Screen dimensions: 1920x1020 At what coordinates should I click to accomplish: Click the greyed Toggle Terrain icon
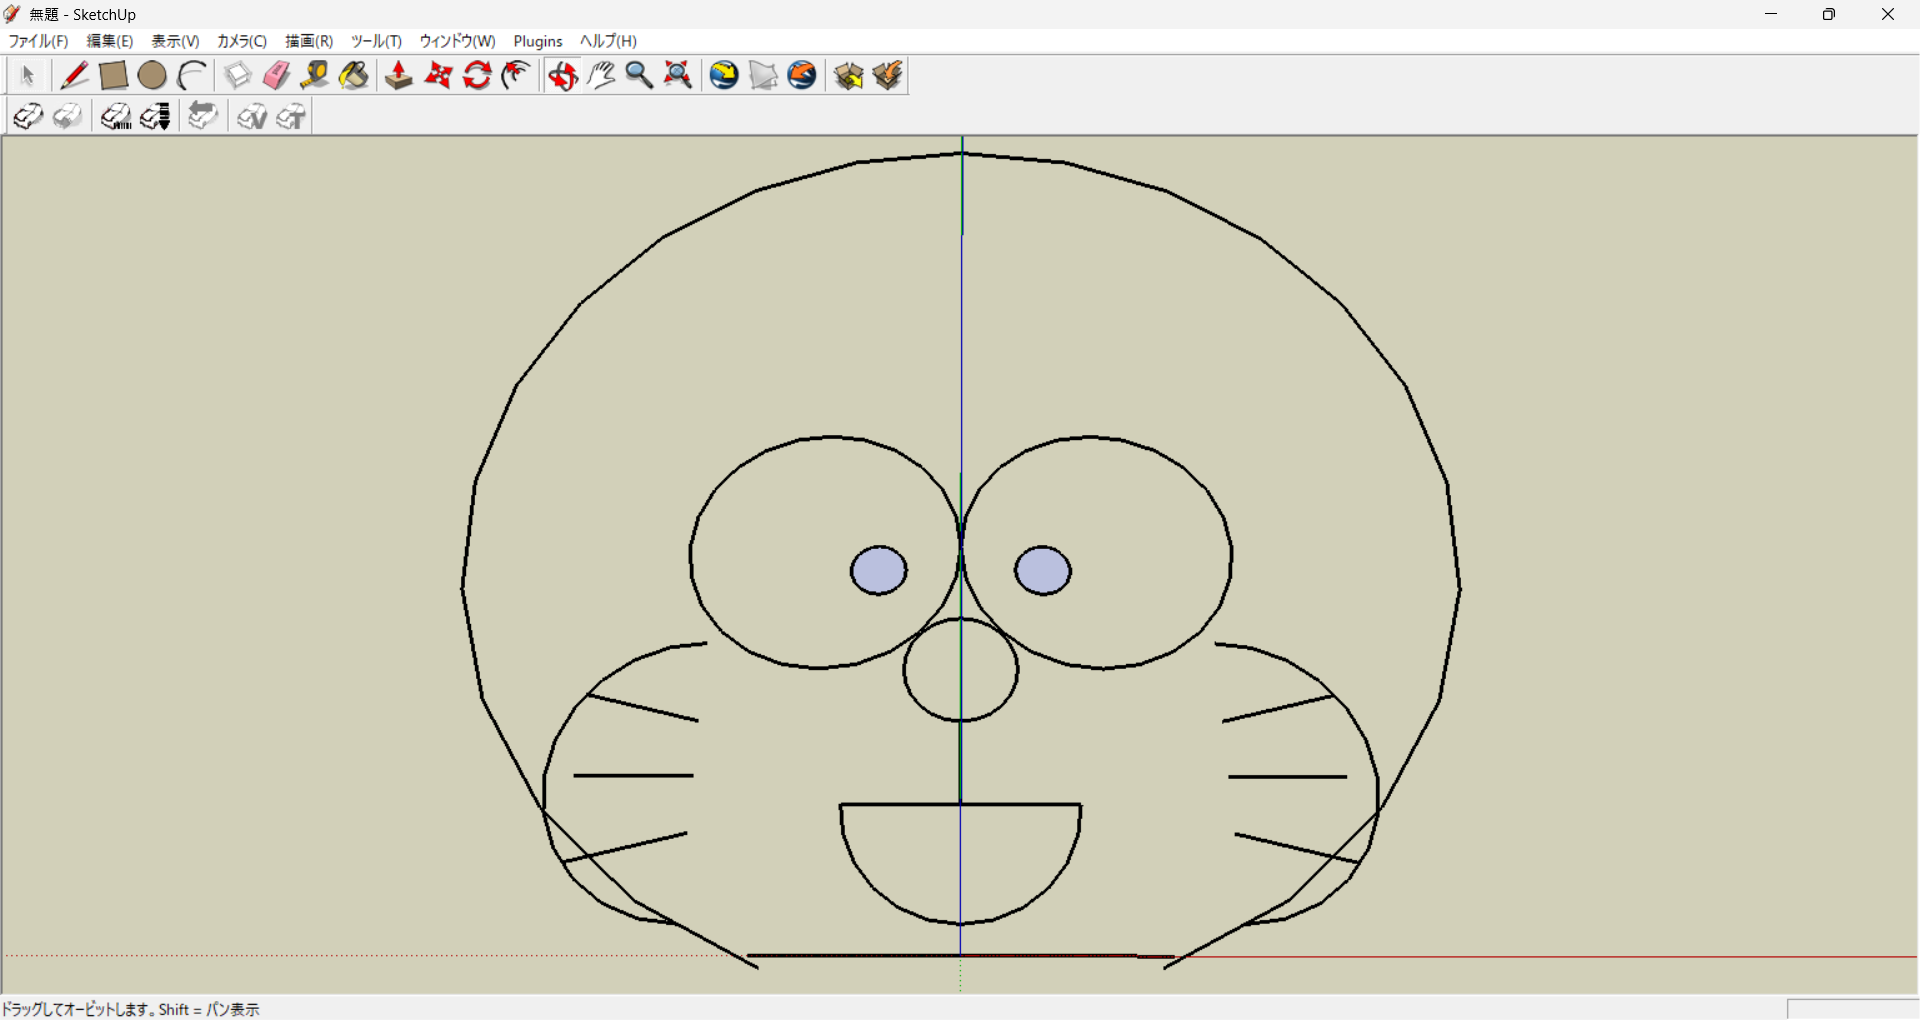[763, 75]
